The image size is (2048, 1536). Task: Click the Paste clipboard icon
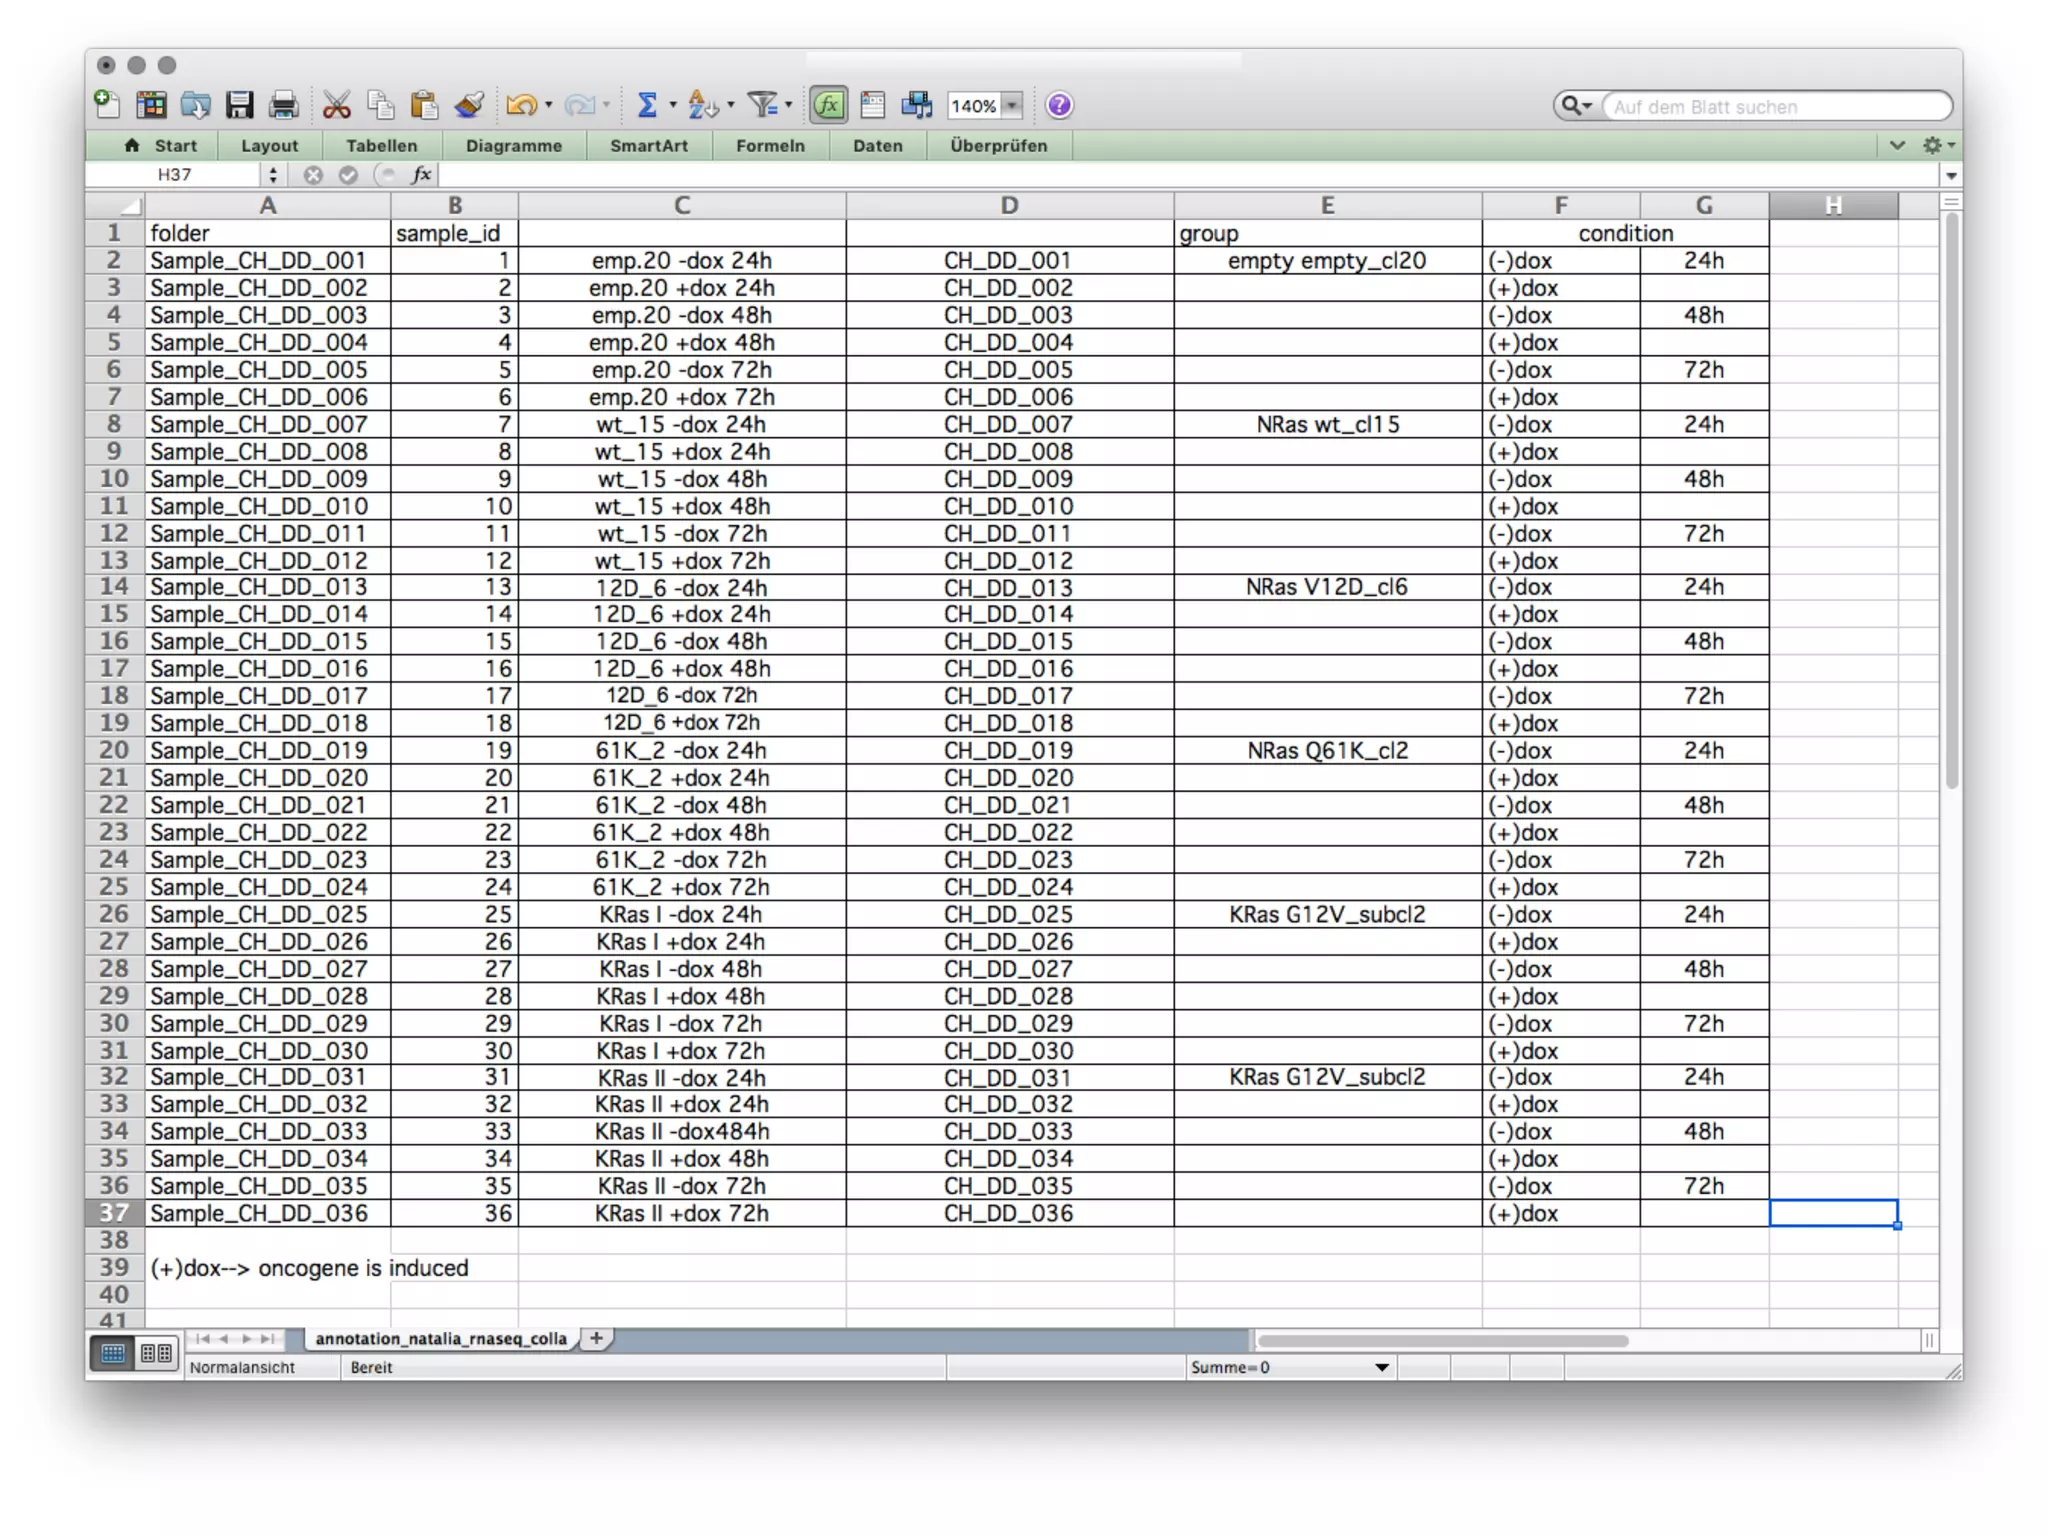point(424,105)
